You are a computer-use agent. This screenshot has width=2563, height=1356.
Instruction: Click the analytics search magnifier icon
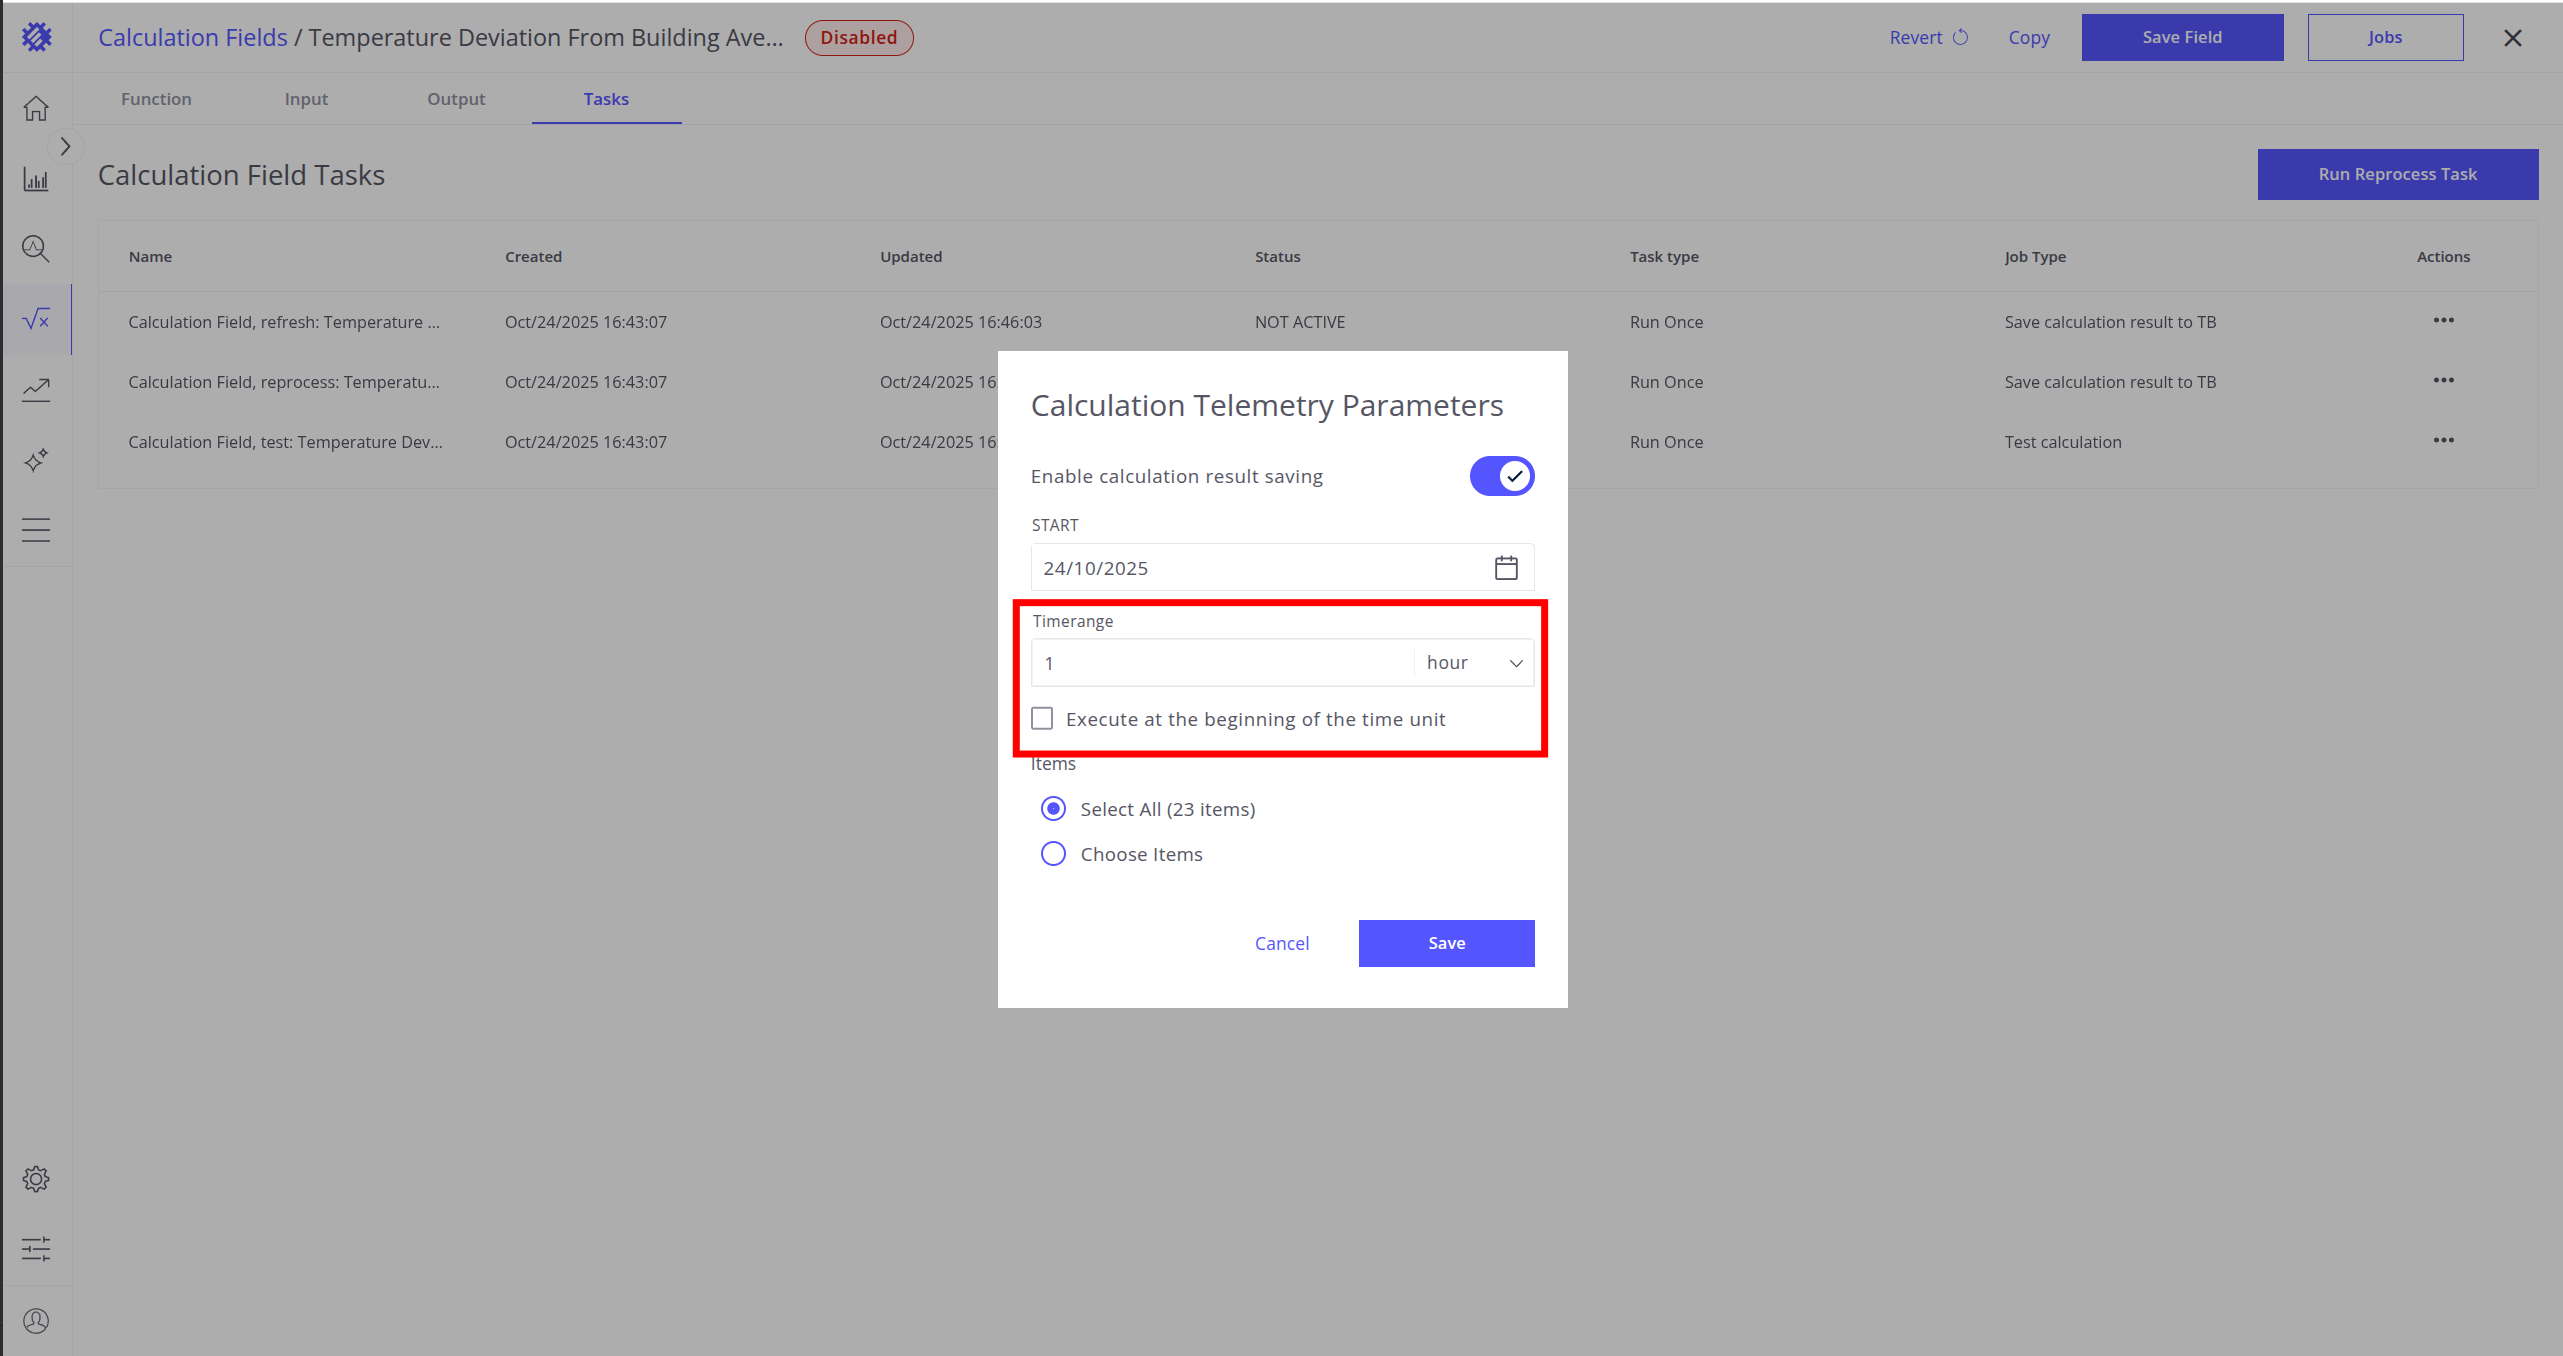[36, 249]
